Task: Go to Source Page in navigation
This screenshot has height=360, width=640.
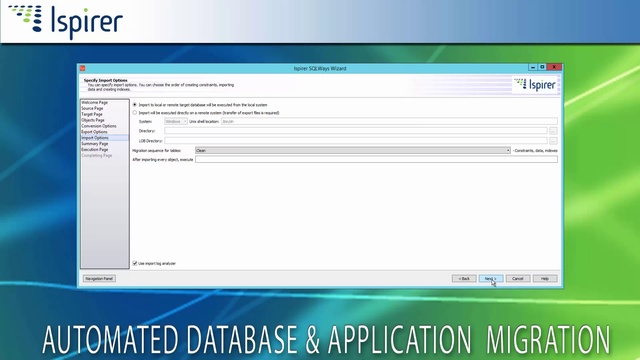Action: click(x=92, y=108)
